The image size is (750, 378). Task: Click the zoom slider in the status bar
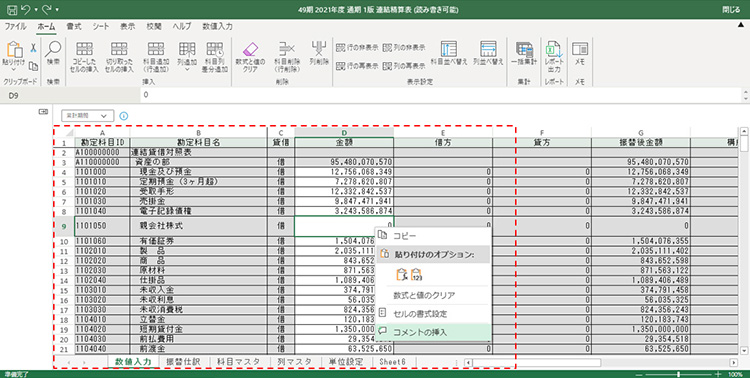679,374
